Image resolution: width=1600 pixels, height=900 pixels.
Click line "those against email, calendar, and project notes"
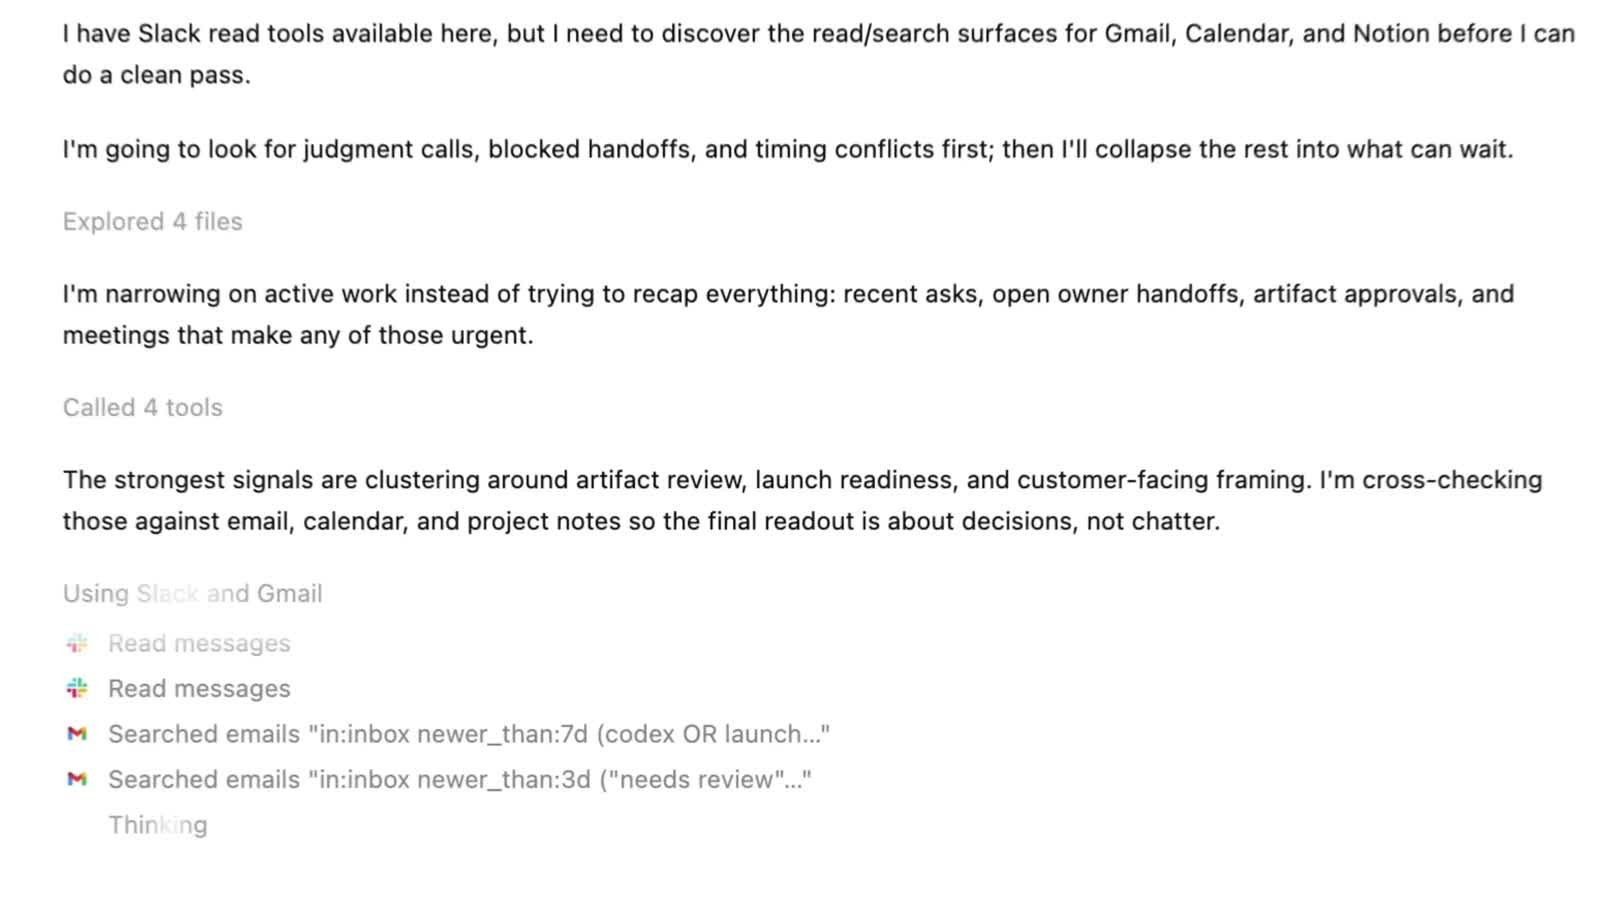pos(641,521)
